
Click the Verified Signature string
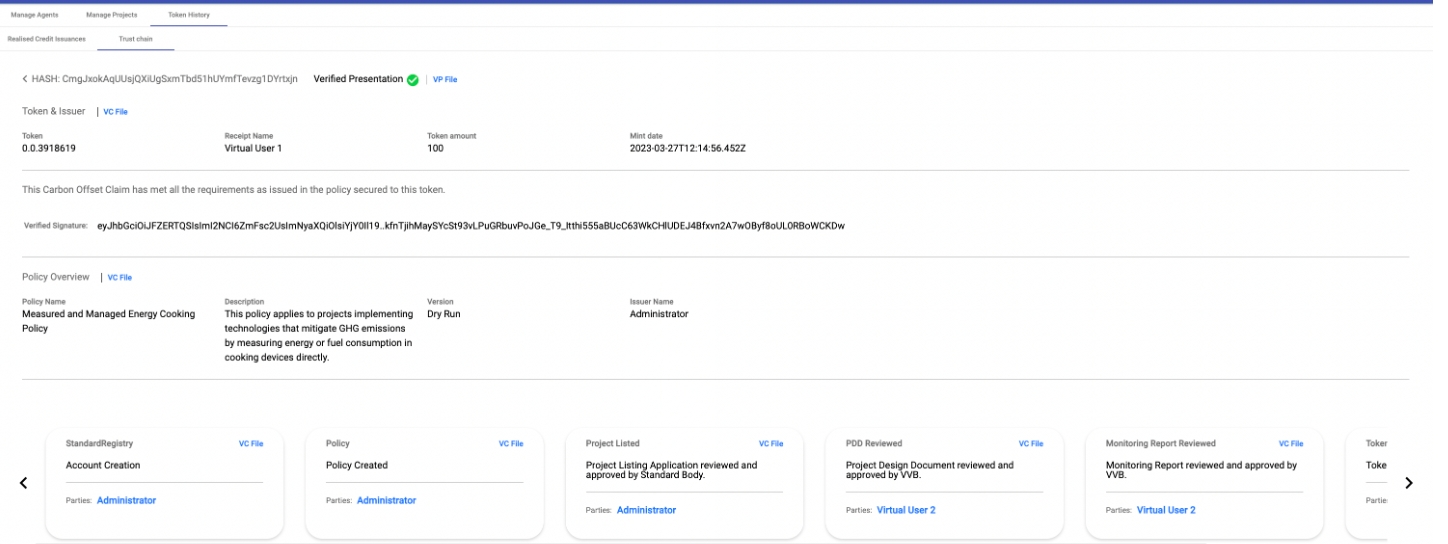point(470,226)
